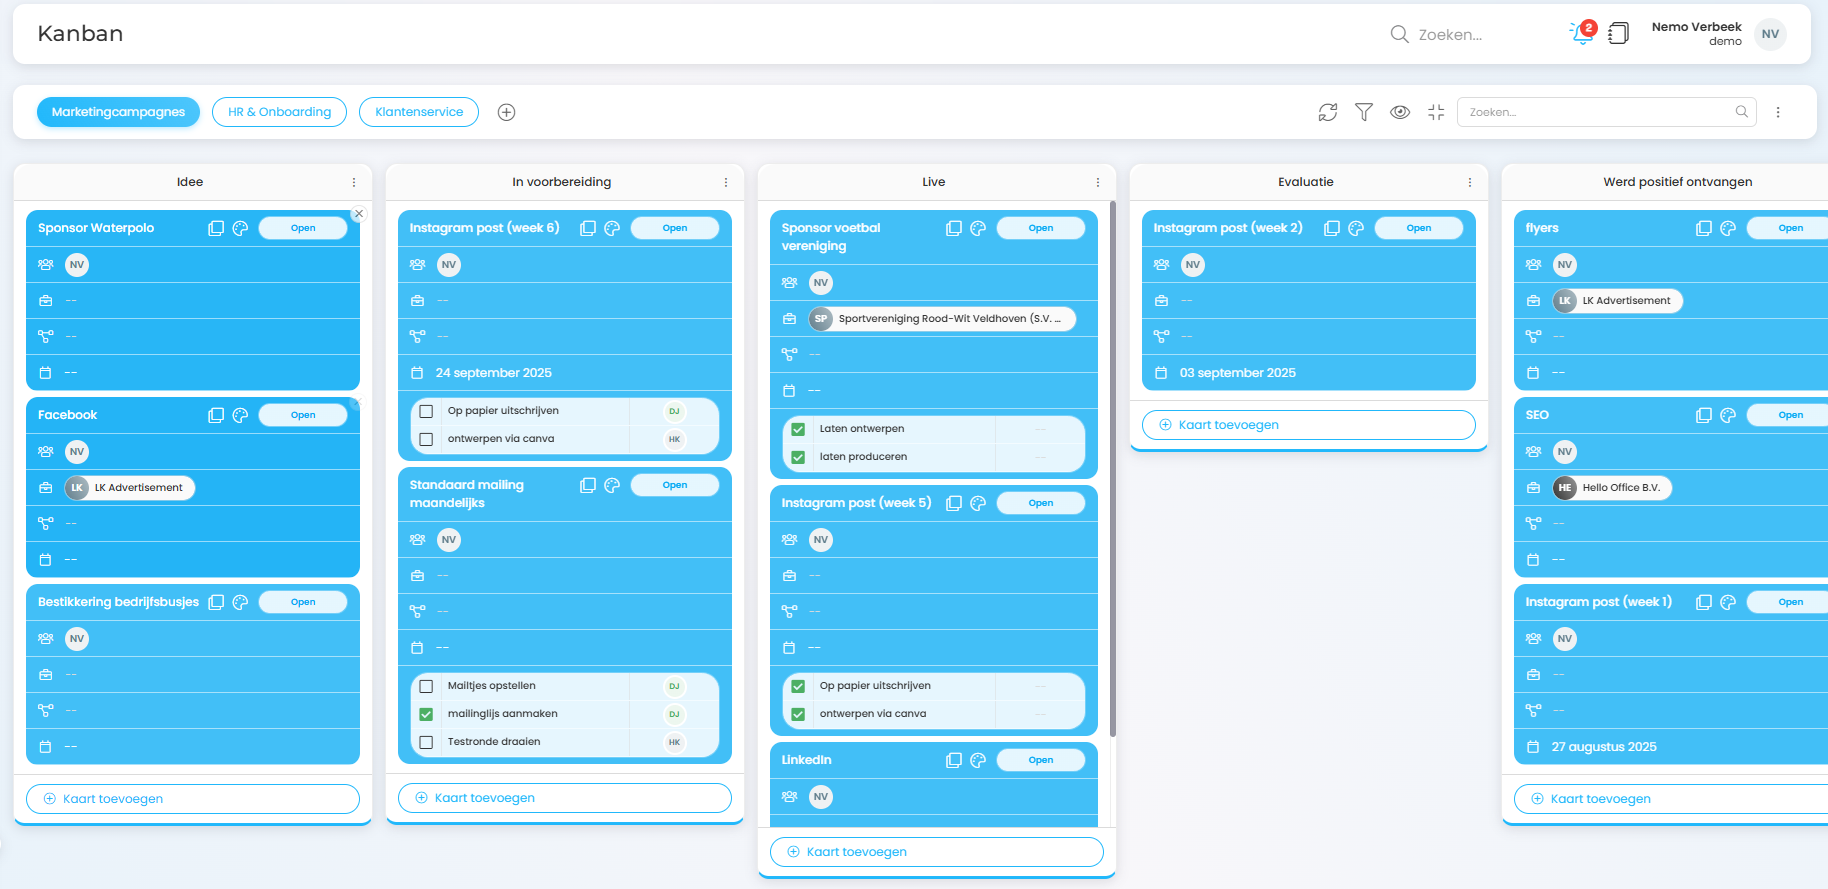Check the 'Op papier uitschrijven' task in week 6
This screenshot has height=889, width=1828.
[x=426, y=411]
